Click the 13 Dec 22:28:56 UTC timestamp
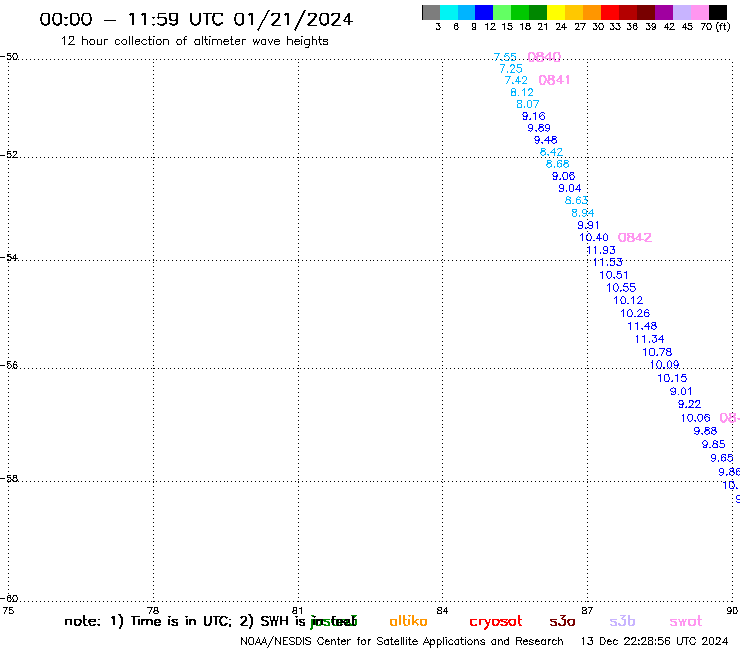Viewport: 740px width, 650px height. pos(654,642)
